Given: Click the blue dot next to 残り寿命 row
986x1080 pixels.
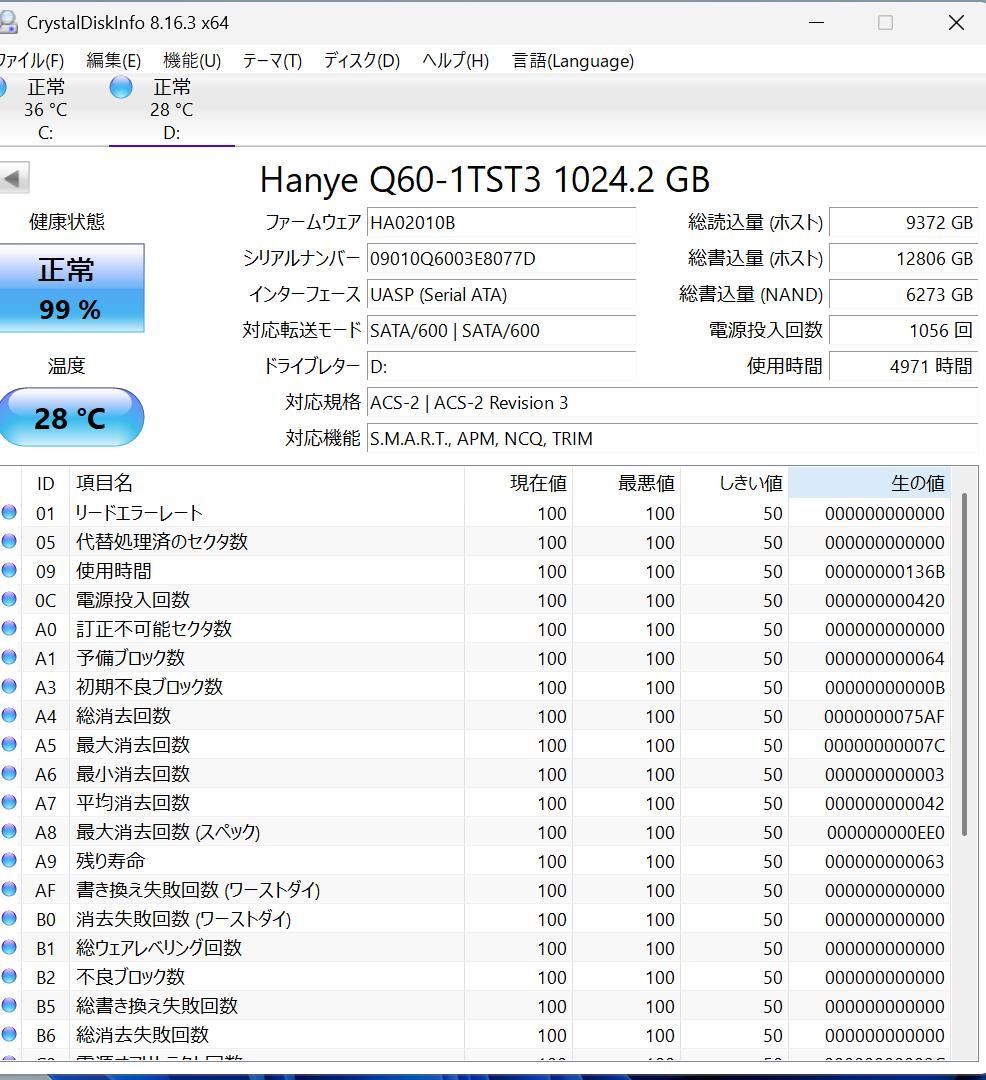Looking at the screenshot, I should point(10,861).
